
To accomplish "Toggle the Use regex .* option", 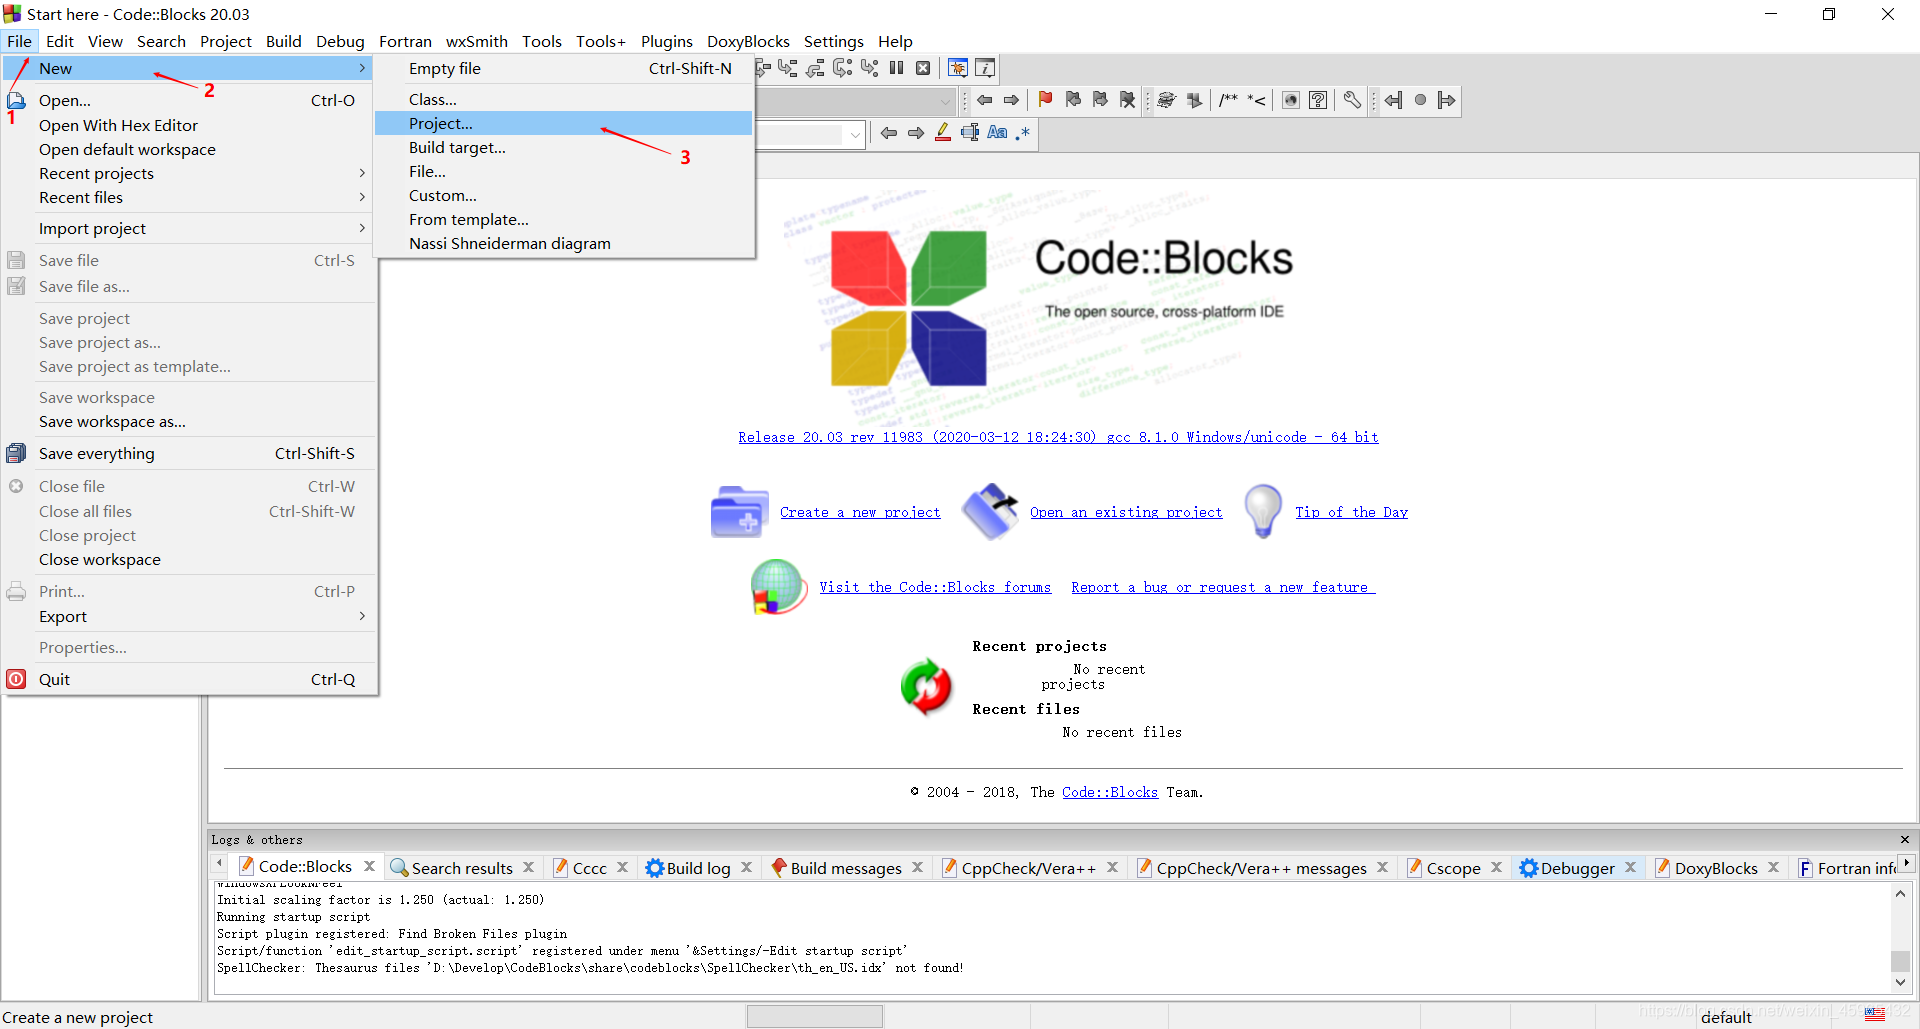I will coord(1023,132).
